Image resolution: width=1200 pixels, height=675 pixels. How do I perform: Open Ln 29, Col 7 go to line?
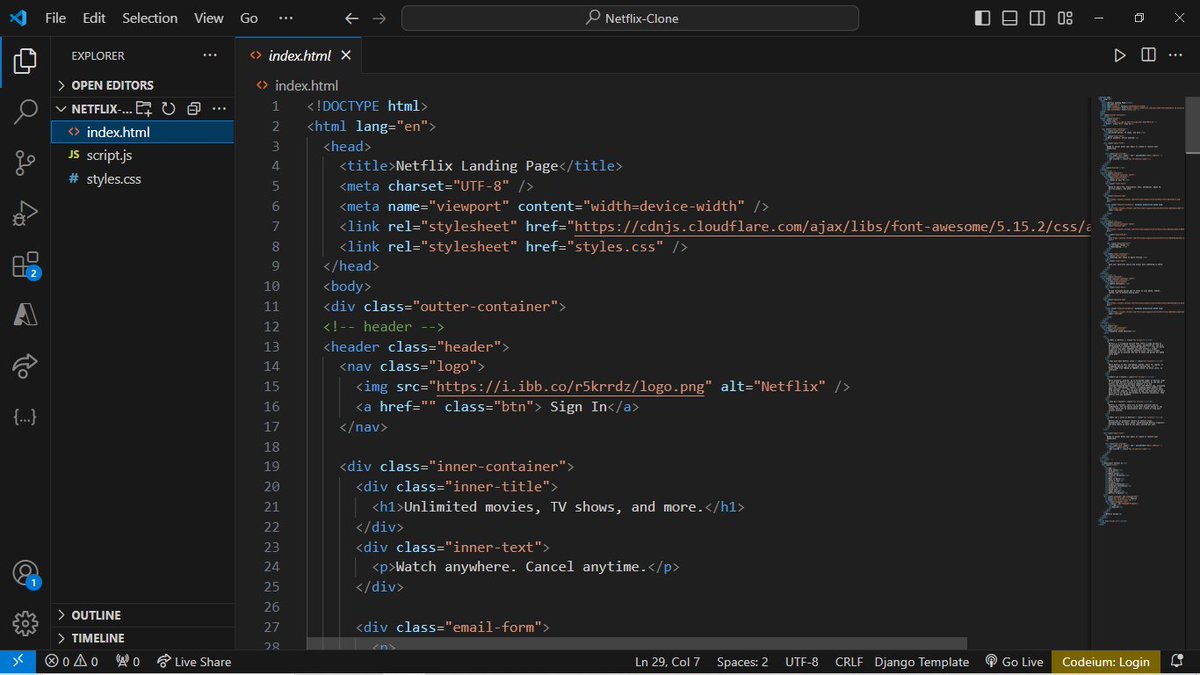coord(667,662)
